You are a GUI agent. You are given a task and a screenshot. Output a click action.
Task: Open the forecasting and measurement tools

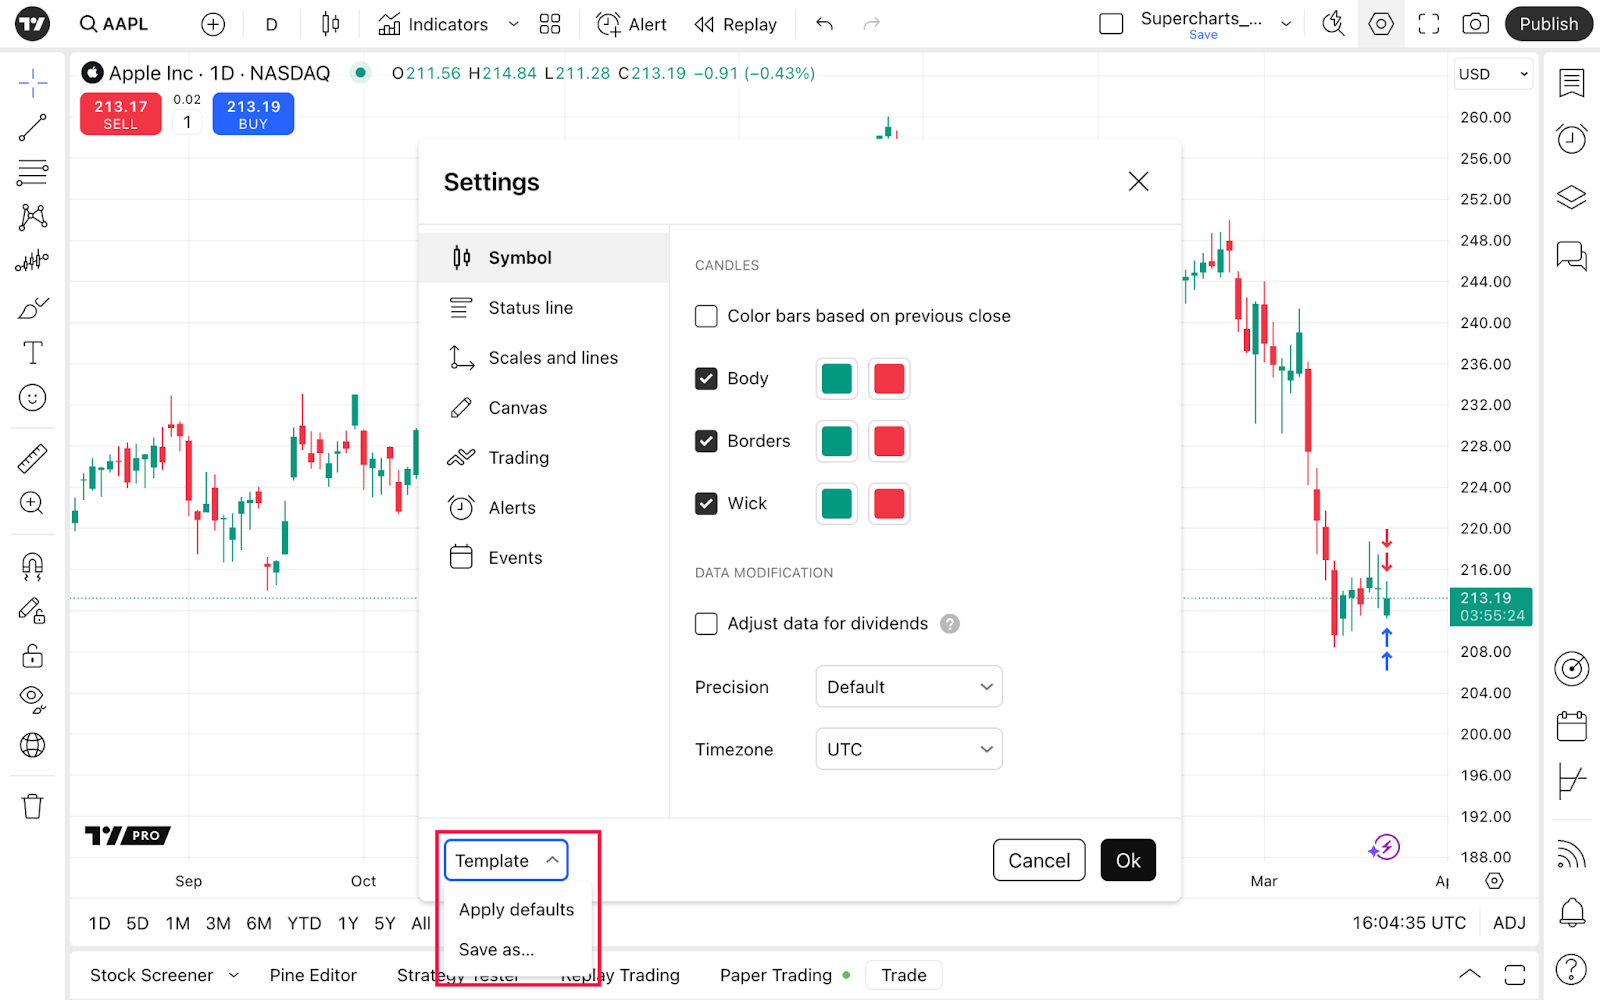(33, 262)
